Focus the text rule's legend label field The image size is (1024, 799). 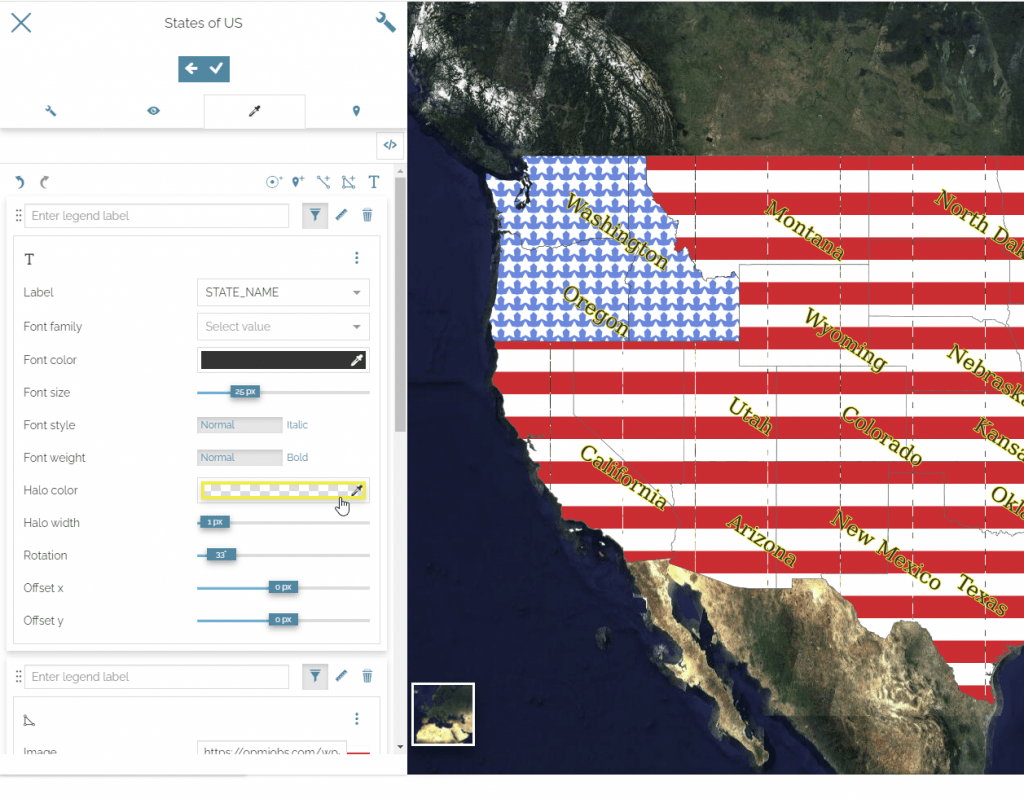pos(157,216)
